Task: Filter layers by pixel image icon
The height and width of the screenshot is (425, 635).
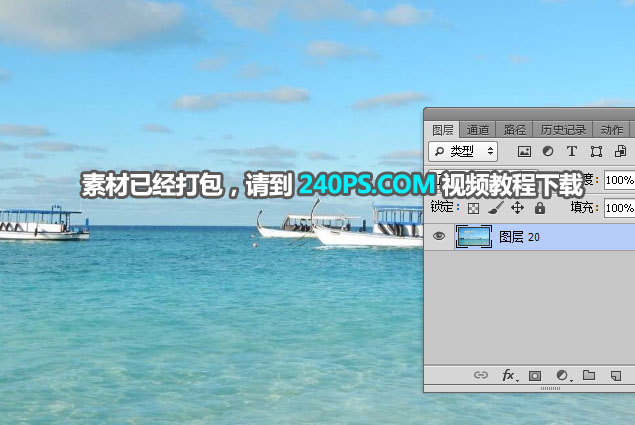Action: click(524, 152)
